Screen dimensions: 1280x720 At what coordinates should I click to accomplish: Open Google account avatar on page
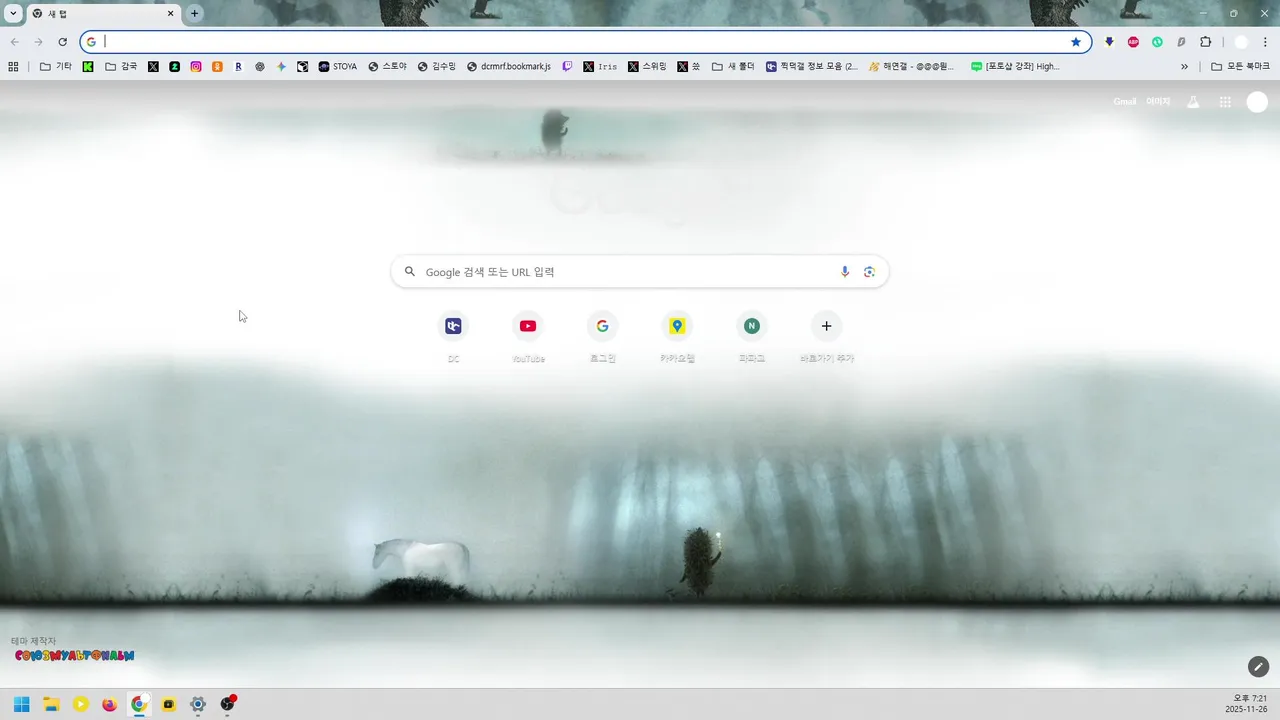pyautogui.click(x=1257, y=101)
